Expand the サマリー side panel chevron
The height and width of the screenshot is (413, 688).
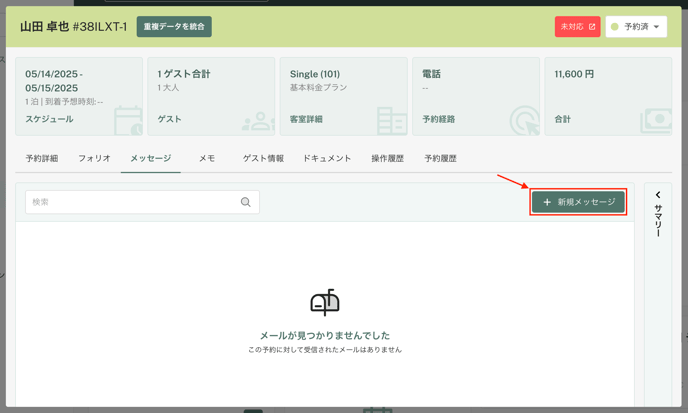click(658, 195)
